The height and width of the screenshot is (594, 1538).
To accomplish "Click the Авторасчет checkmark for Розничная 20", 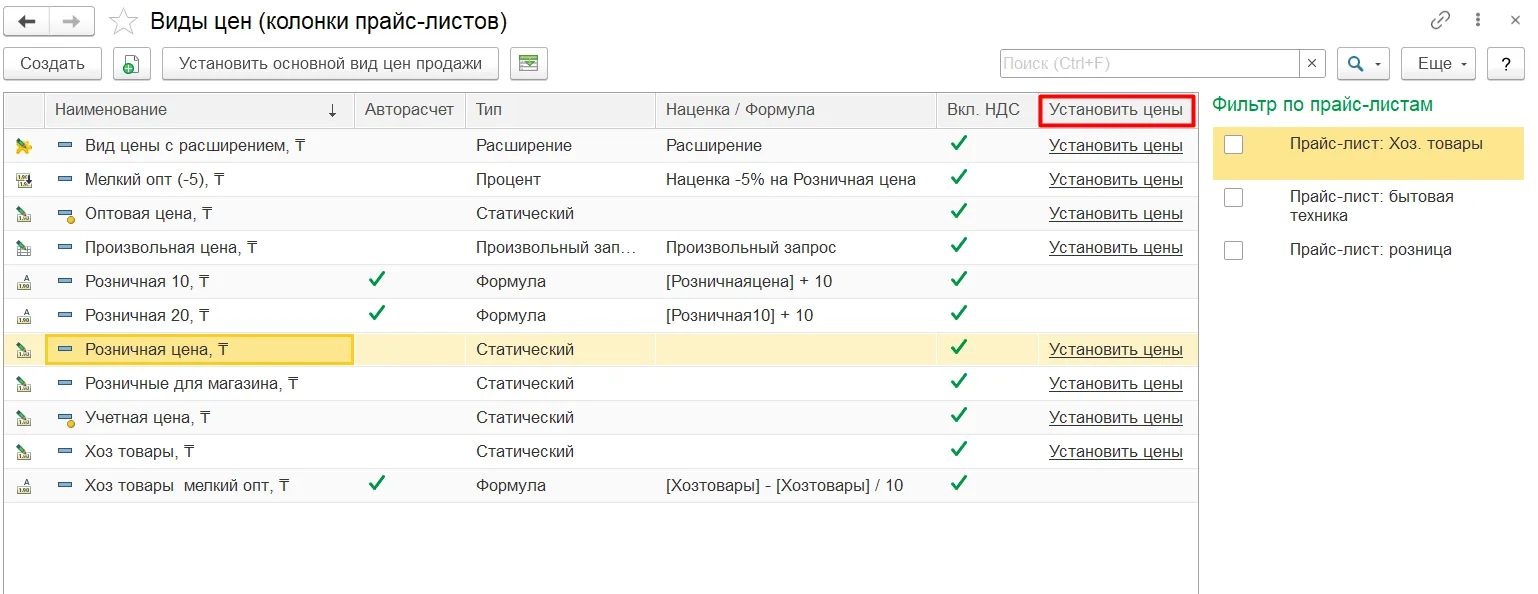I will [377, 314].
